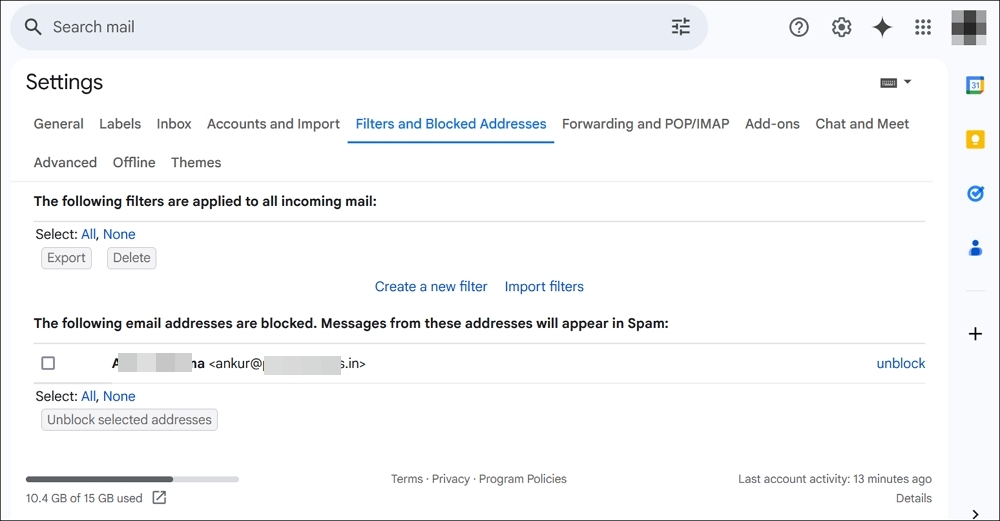Open Gemini sparkle icon
Screen dimensions: 1000x521
(882, 27)
